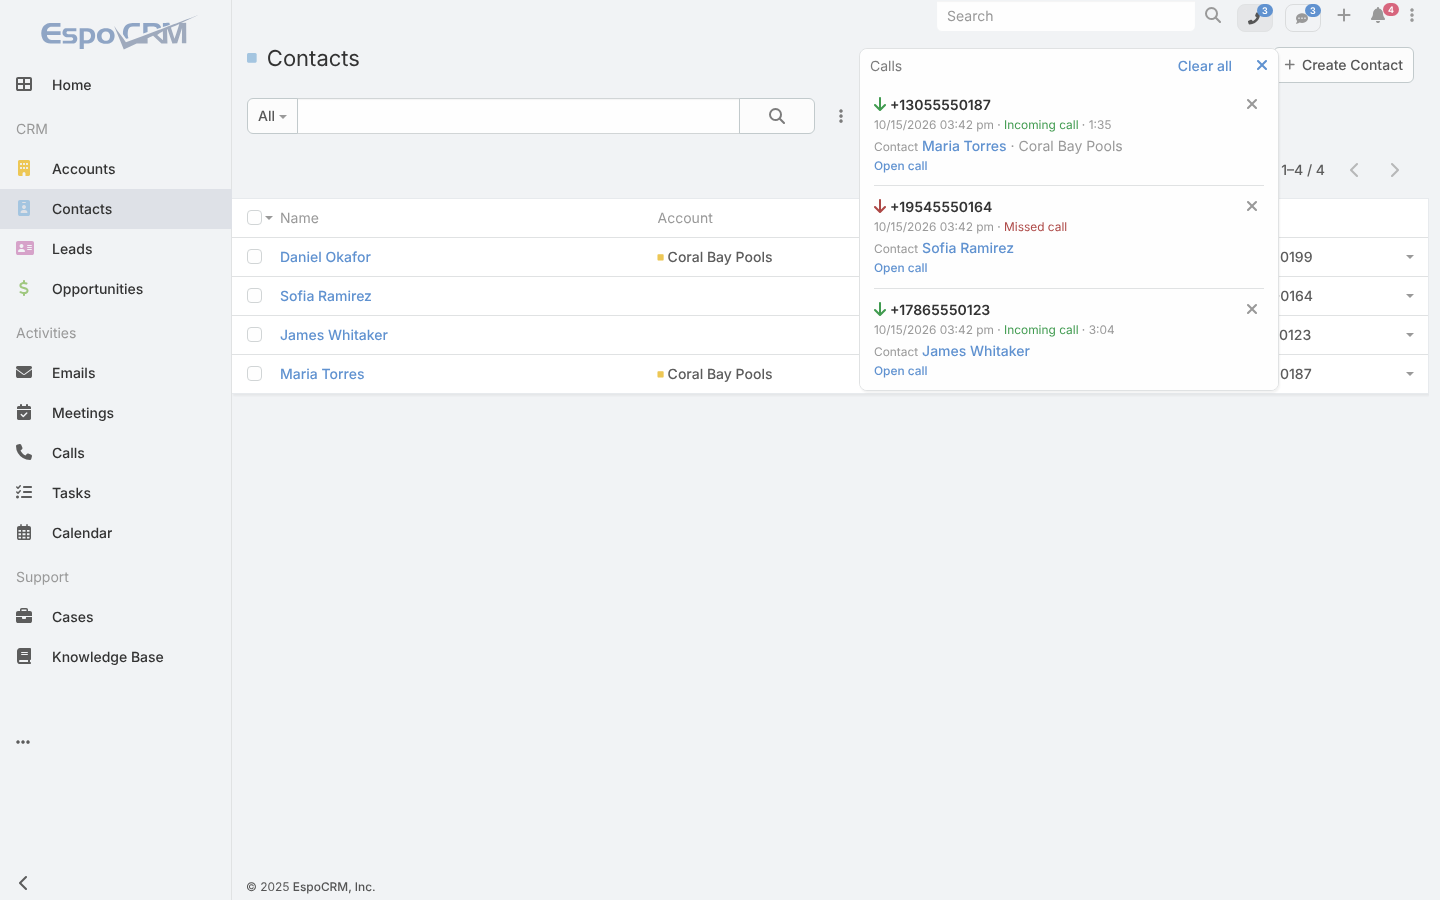Image resolution: width=1440 pixels, height=900 pixels.
Task: Click the global Search input field
Action: tap(1066, 16)
